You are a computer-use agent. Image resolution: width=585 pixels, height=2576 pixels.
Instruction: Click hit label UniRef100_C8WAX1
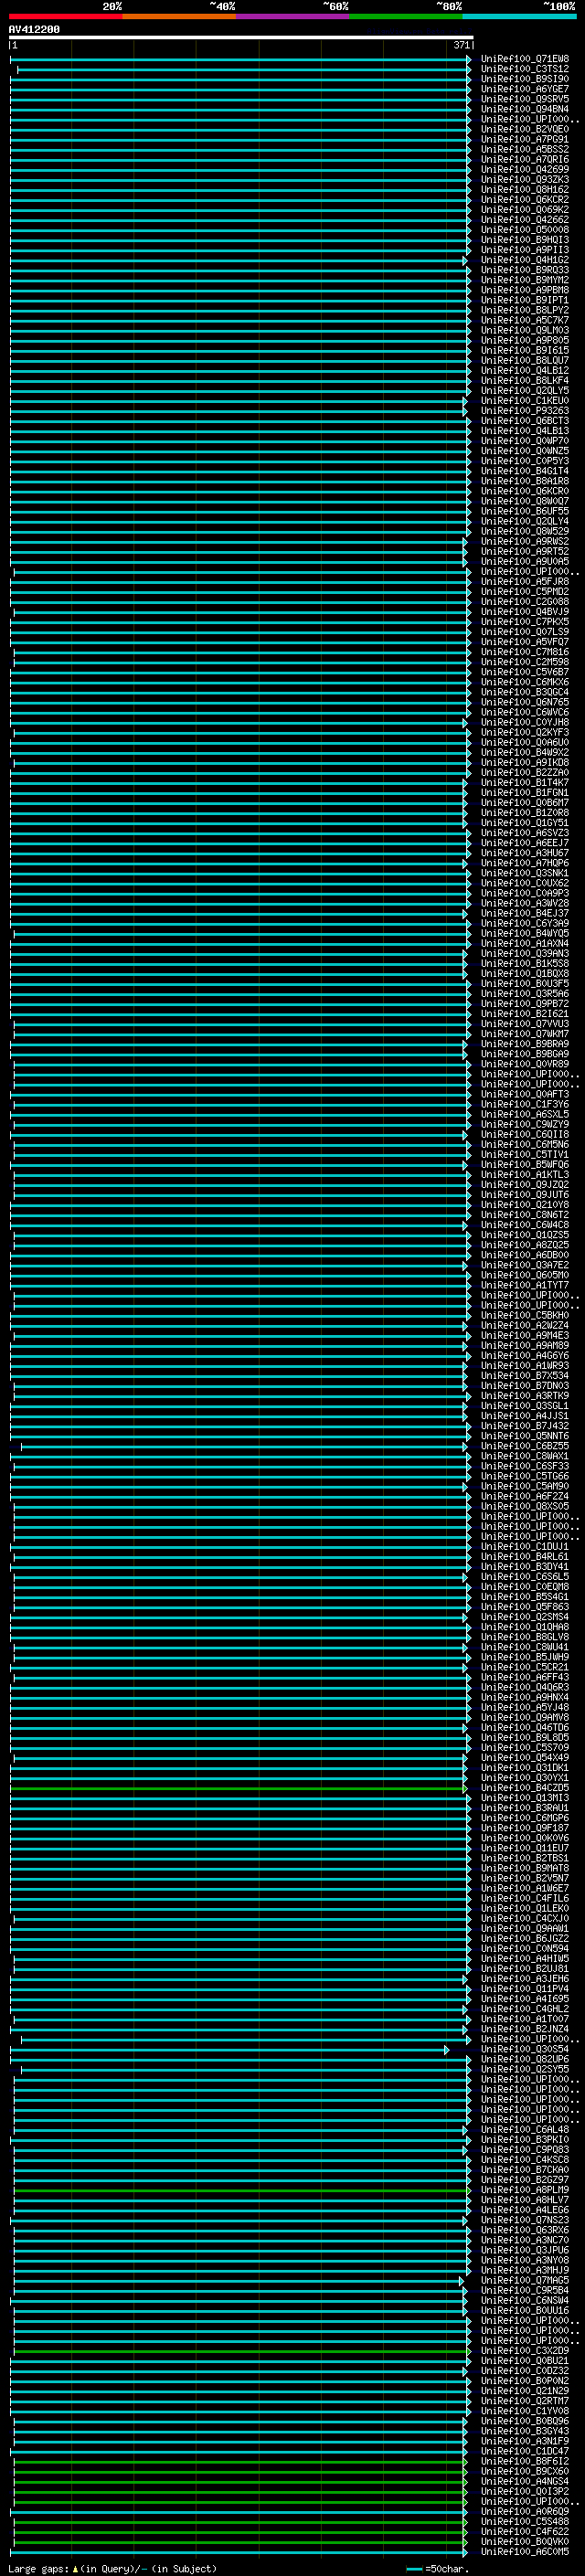click(524, 1456)
